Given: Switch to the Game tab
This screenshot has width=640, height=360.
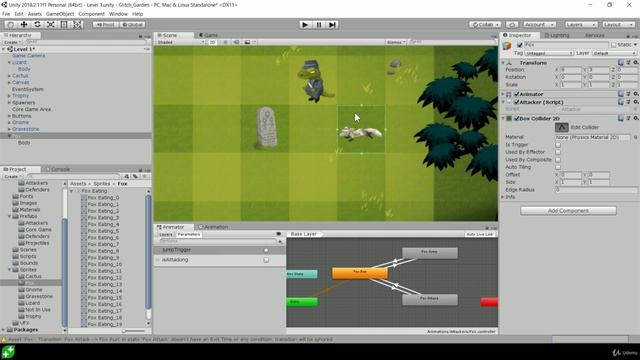Looking at the screenshot, I should 208,35.
